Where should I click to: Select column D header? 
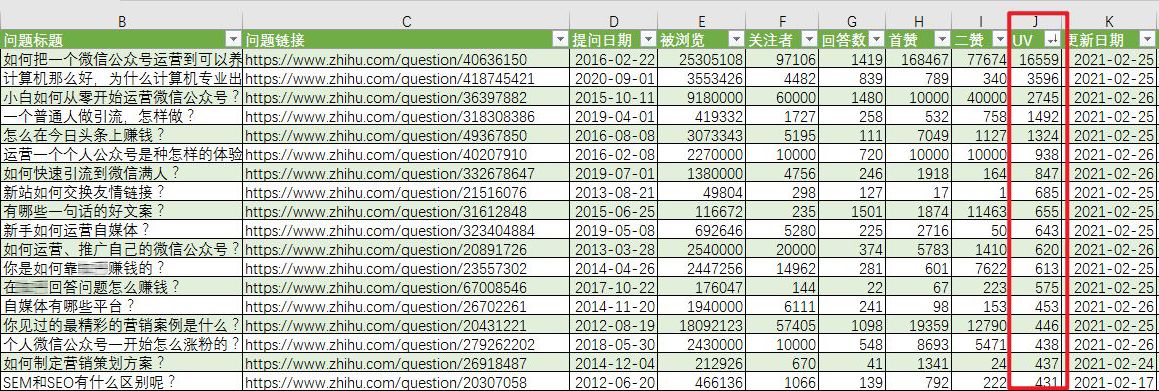pyautogui.click(x=614, y=22)
